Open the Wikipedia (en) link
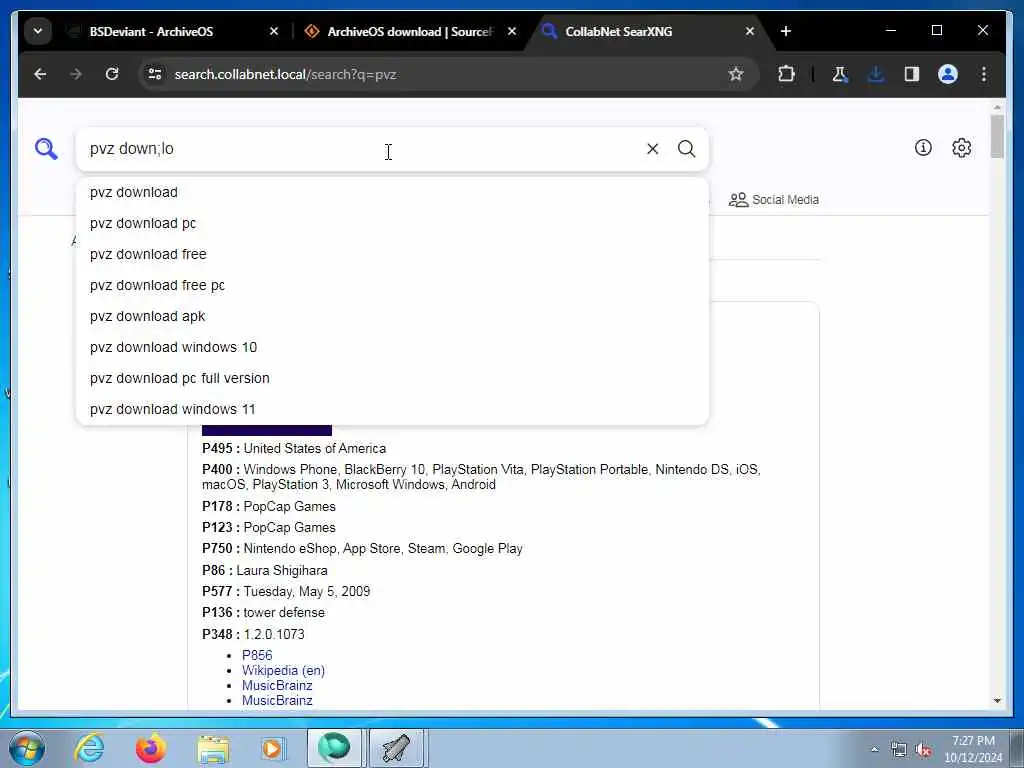1024x768 pixels. (283, 670)
